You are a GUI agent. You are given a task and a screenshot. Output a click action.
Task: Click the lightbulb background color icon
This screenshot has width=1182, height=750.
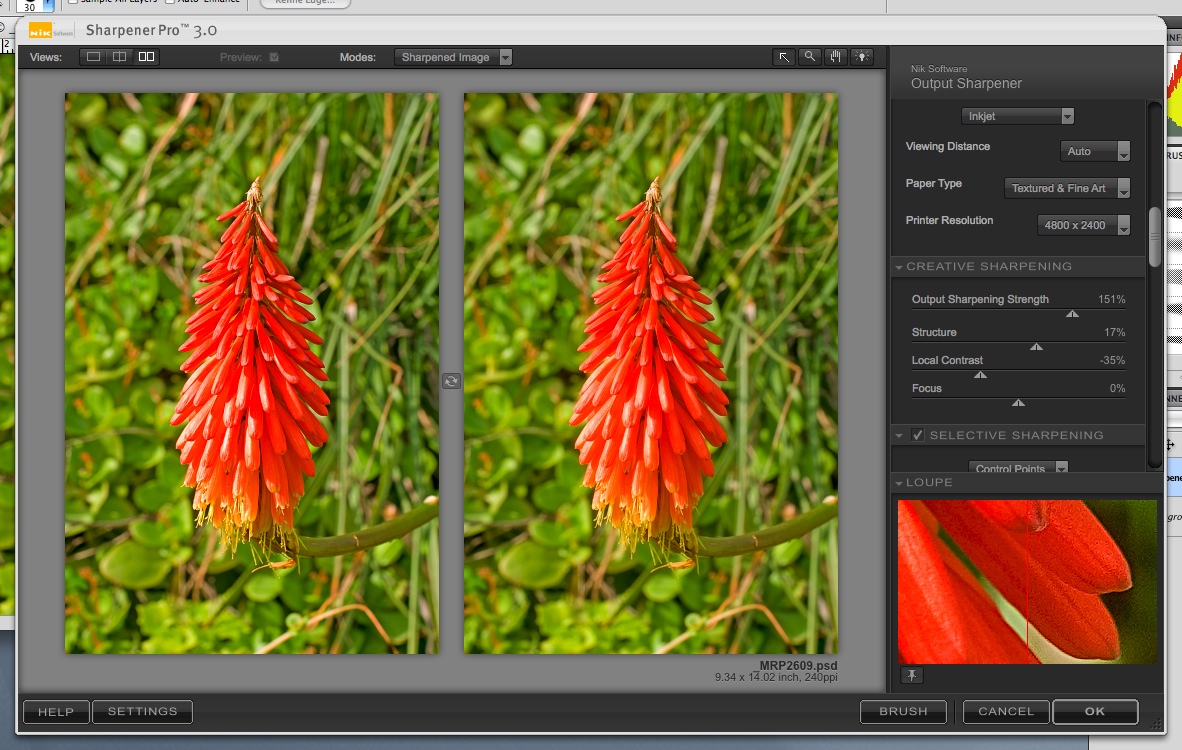coord(861,57)
